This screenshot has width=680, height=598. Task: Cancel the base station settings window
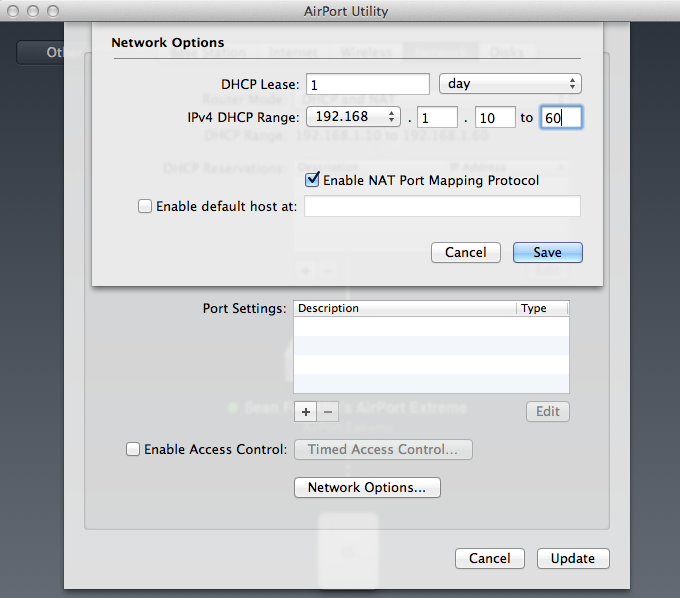[x=490, y=559]
